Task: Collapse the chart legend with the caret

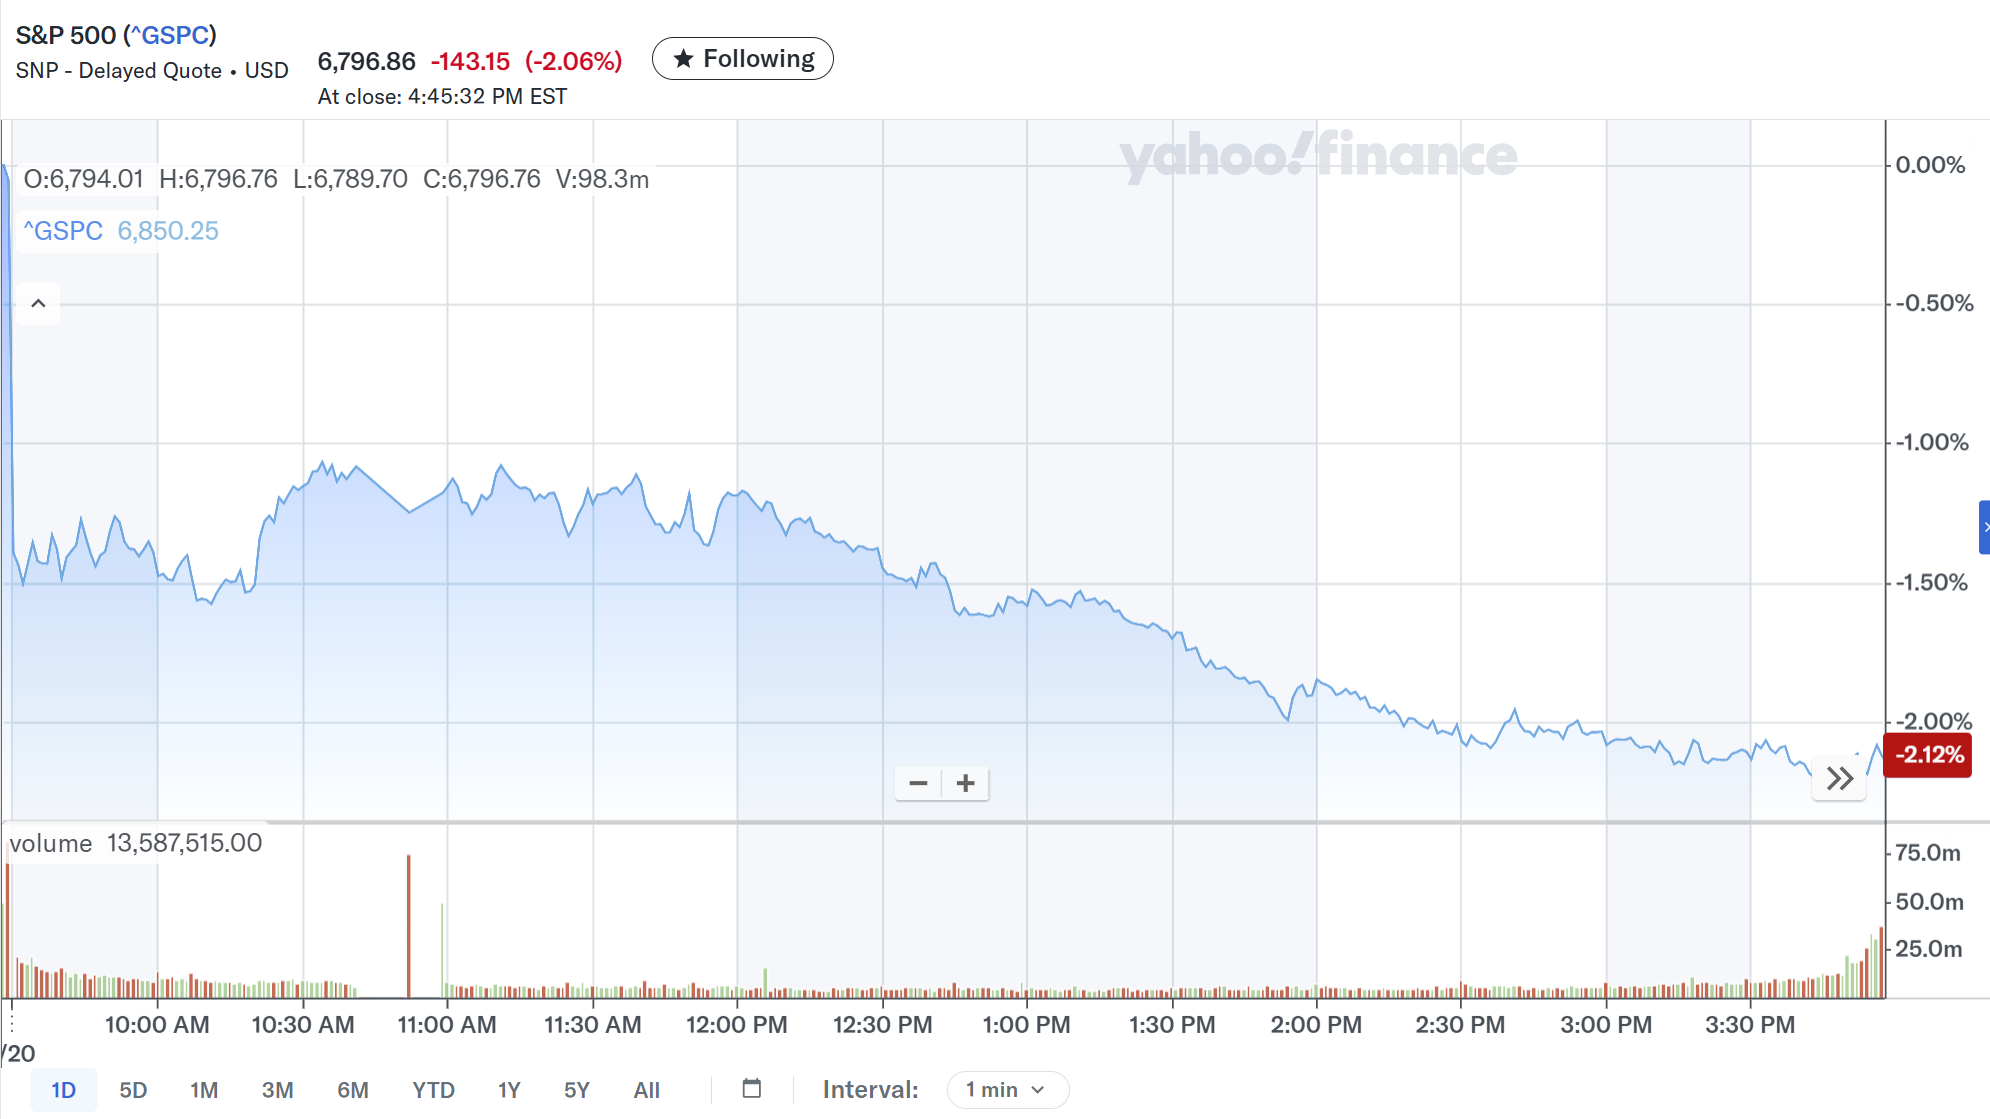Action: point(39,304)
